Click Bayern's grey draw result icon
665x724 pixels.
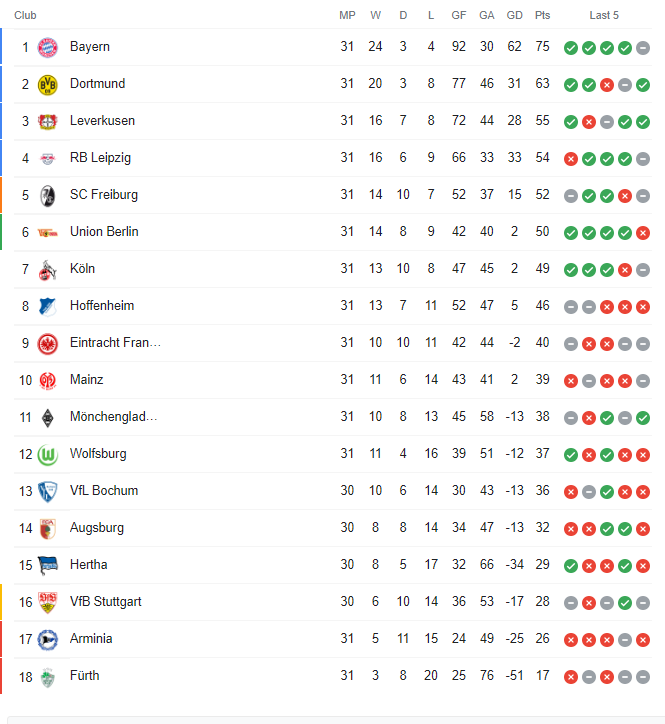point(643,48)
